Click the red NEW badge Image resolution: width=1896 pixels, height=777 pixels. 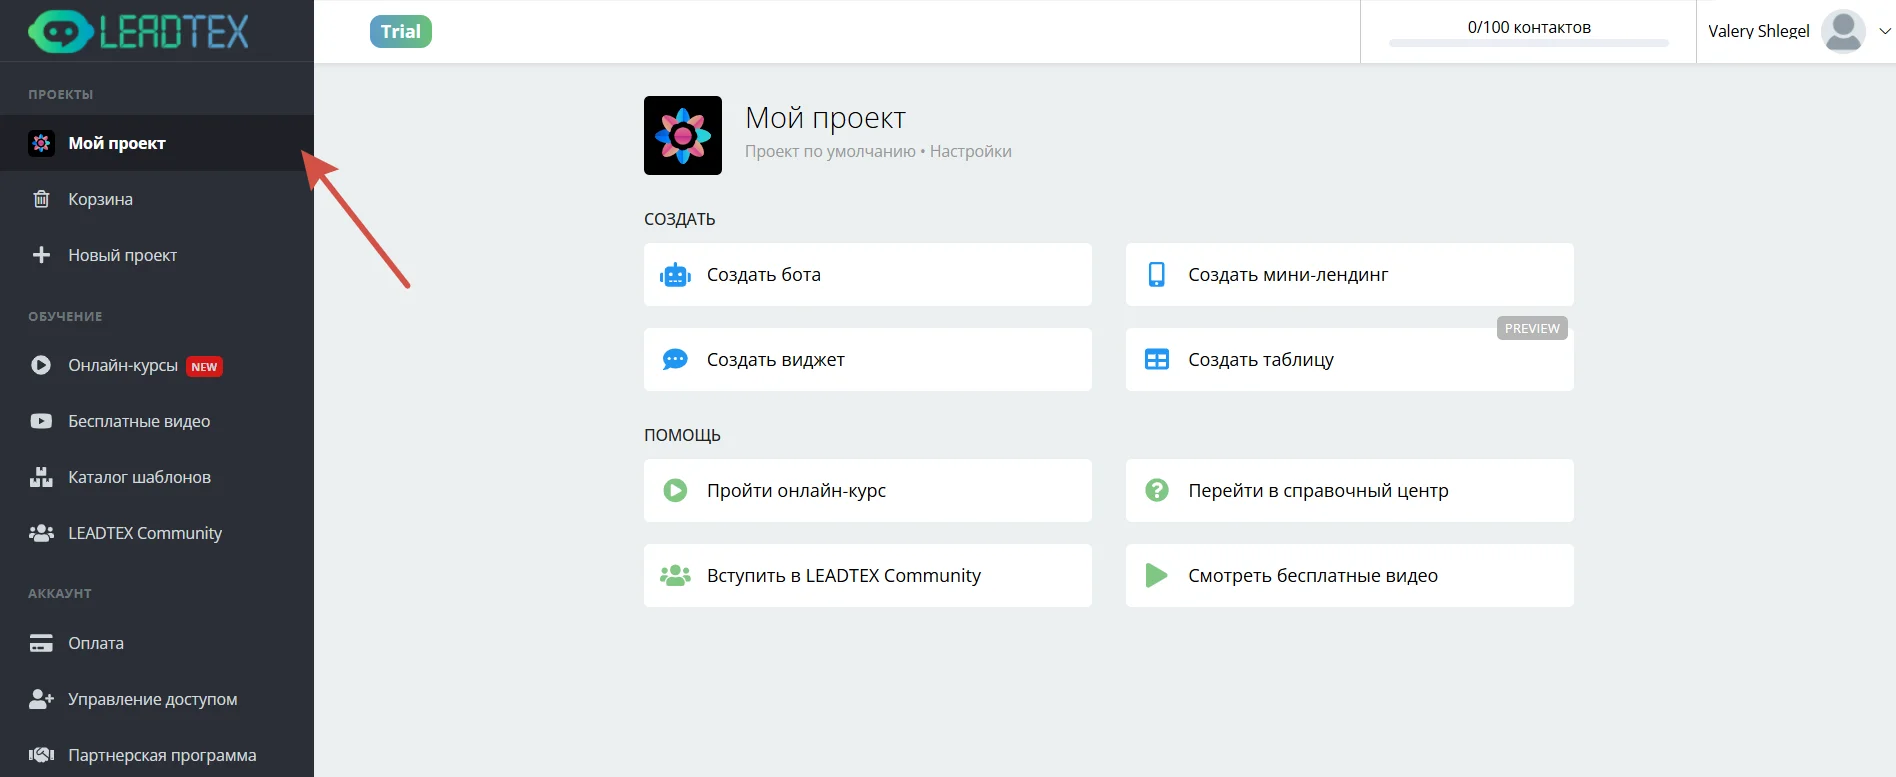204,367
